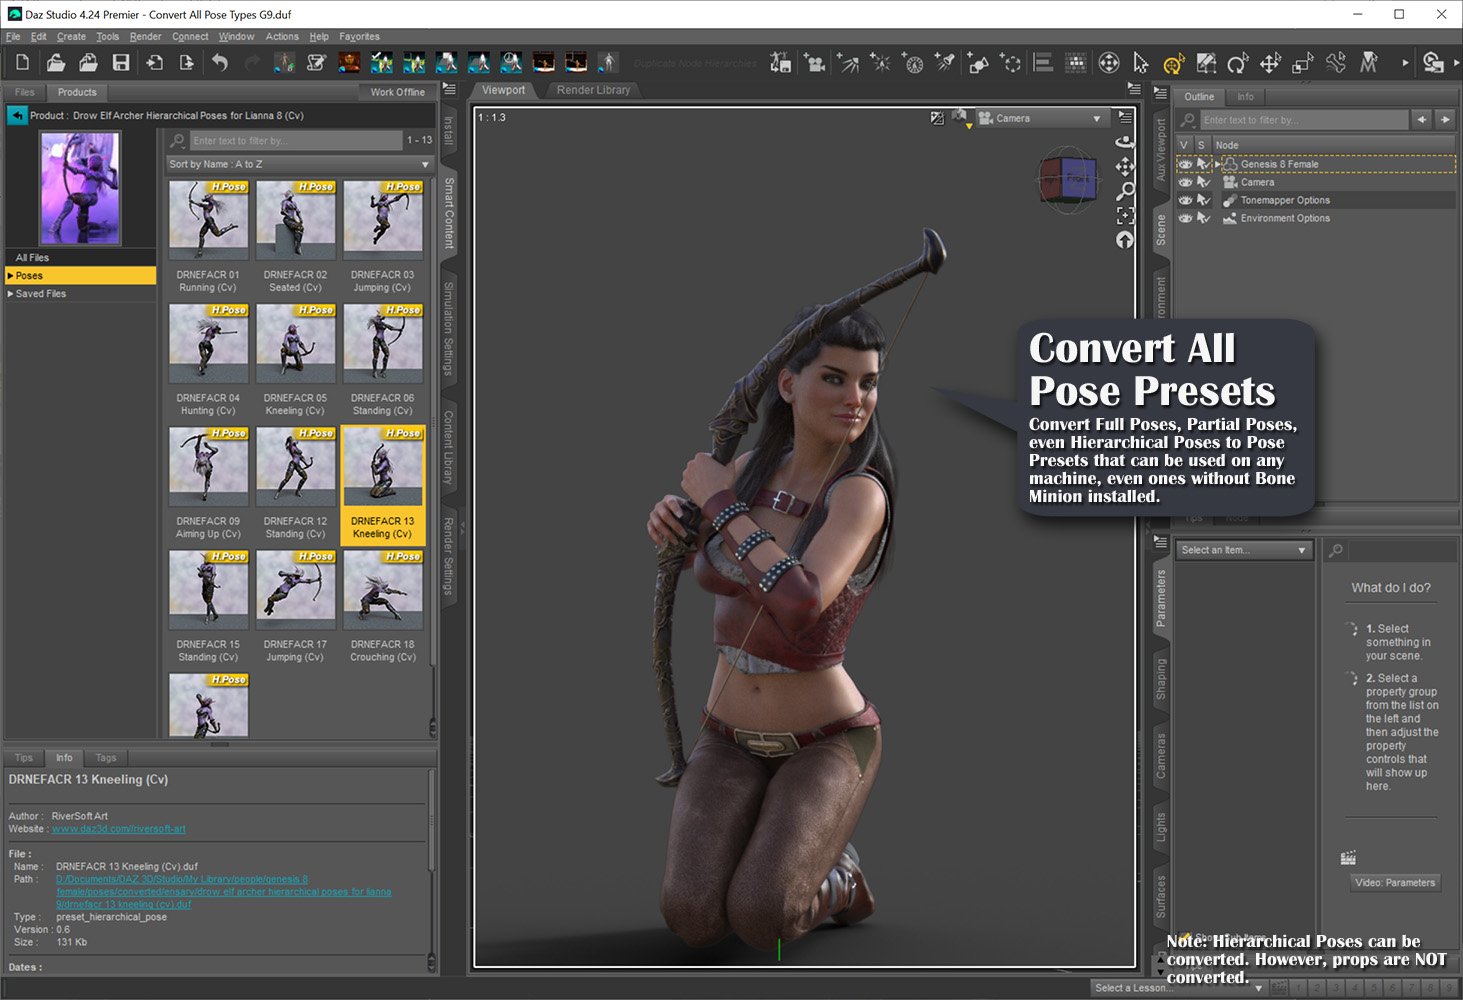
Task: Open the Scene View icon in the toolbar
Action: coord(1042,62)
